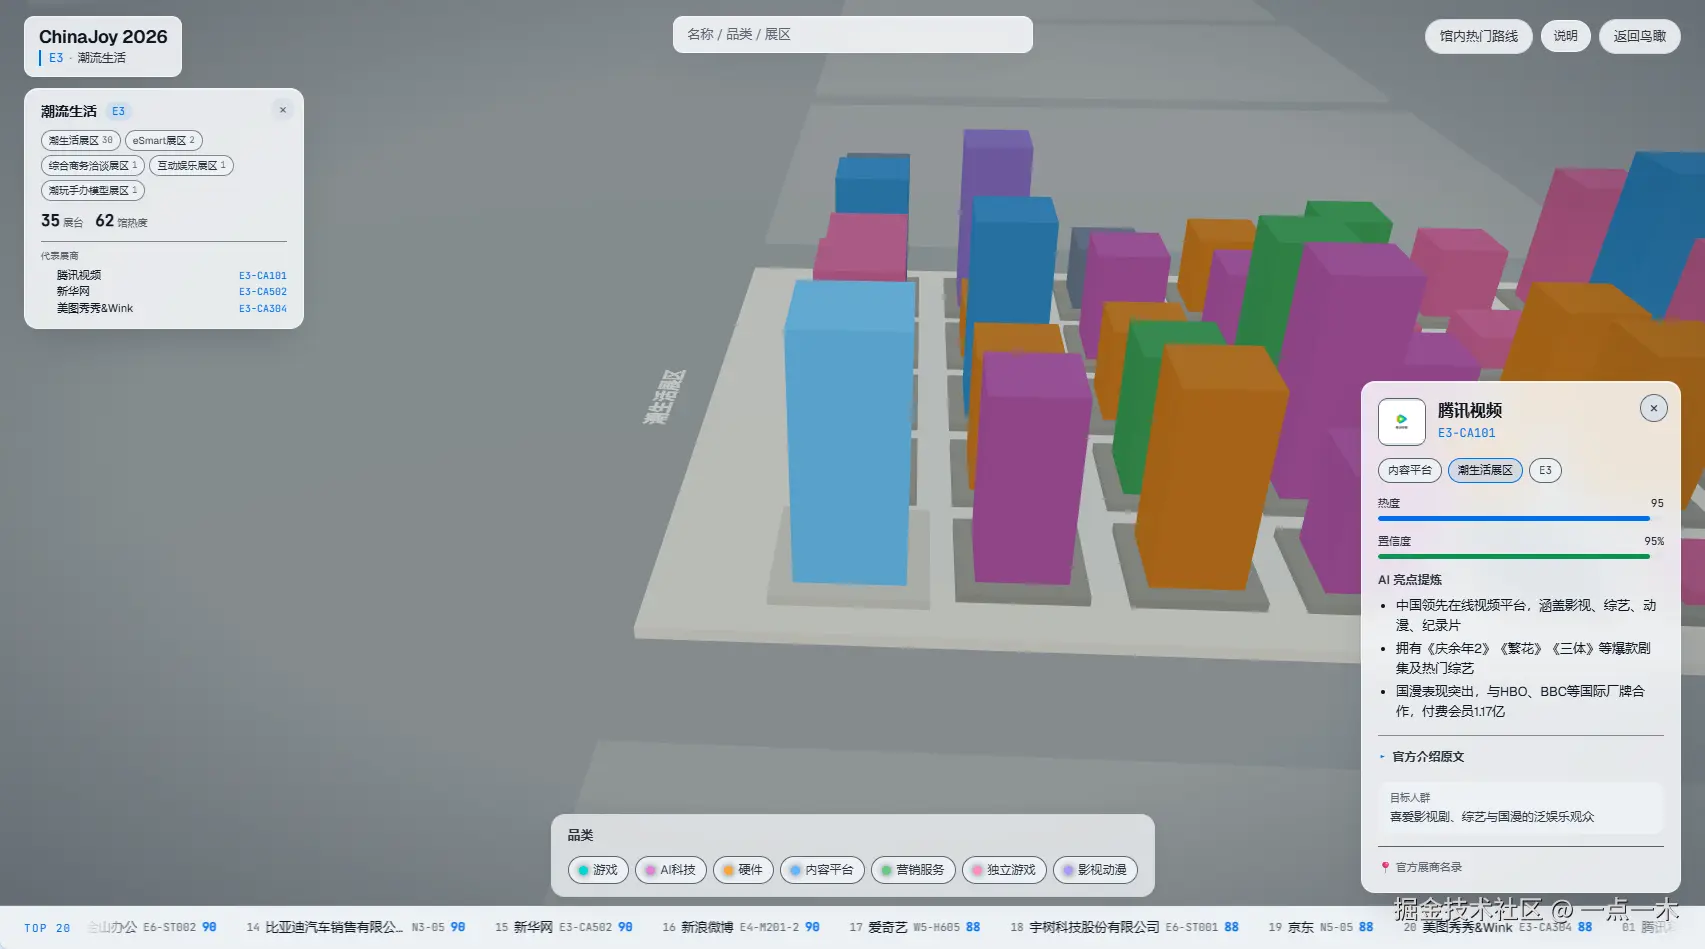Select the eSmart展区 zone chip

tap(164, 141)
